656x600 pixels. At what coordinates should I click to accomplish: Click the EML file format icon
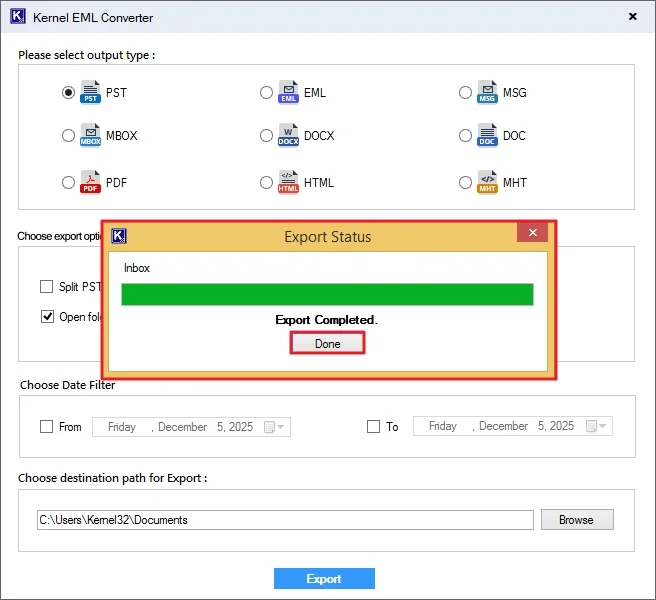pos(289,92)
